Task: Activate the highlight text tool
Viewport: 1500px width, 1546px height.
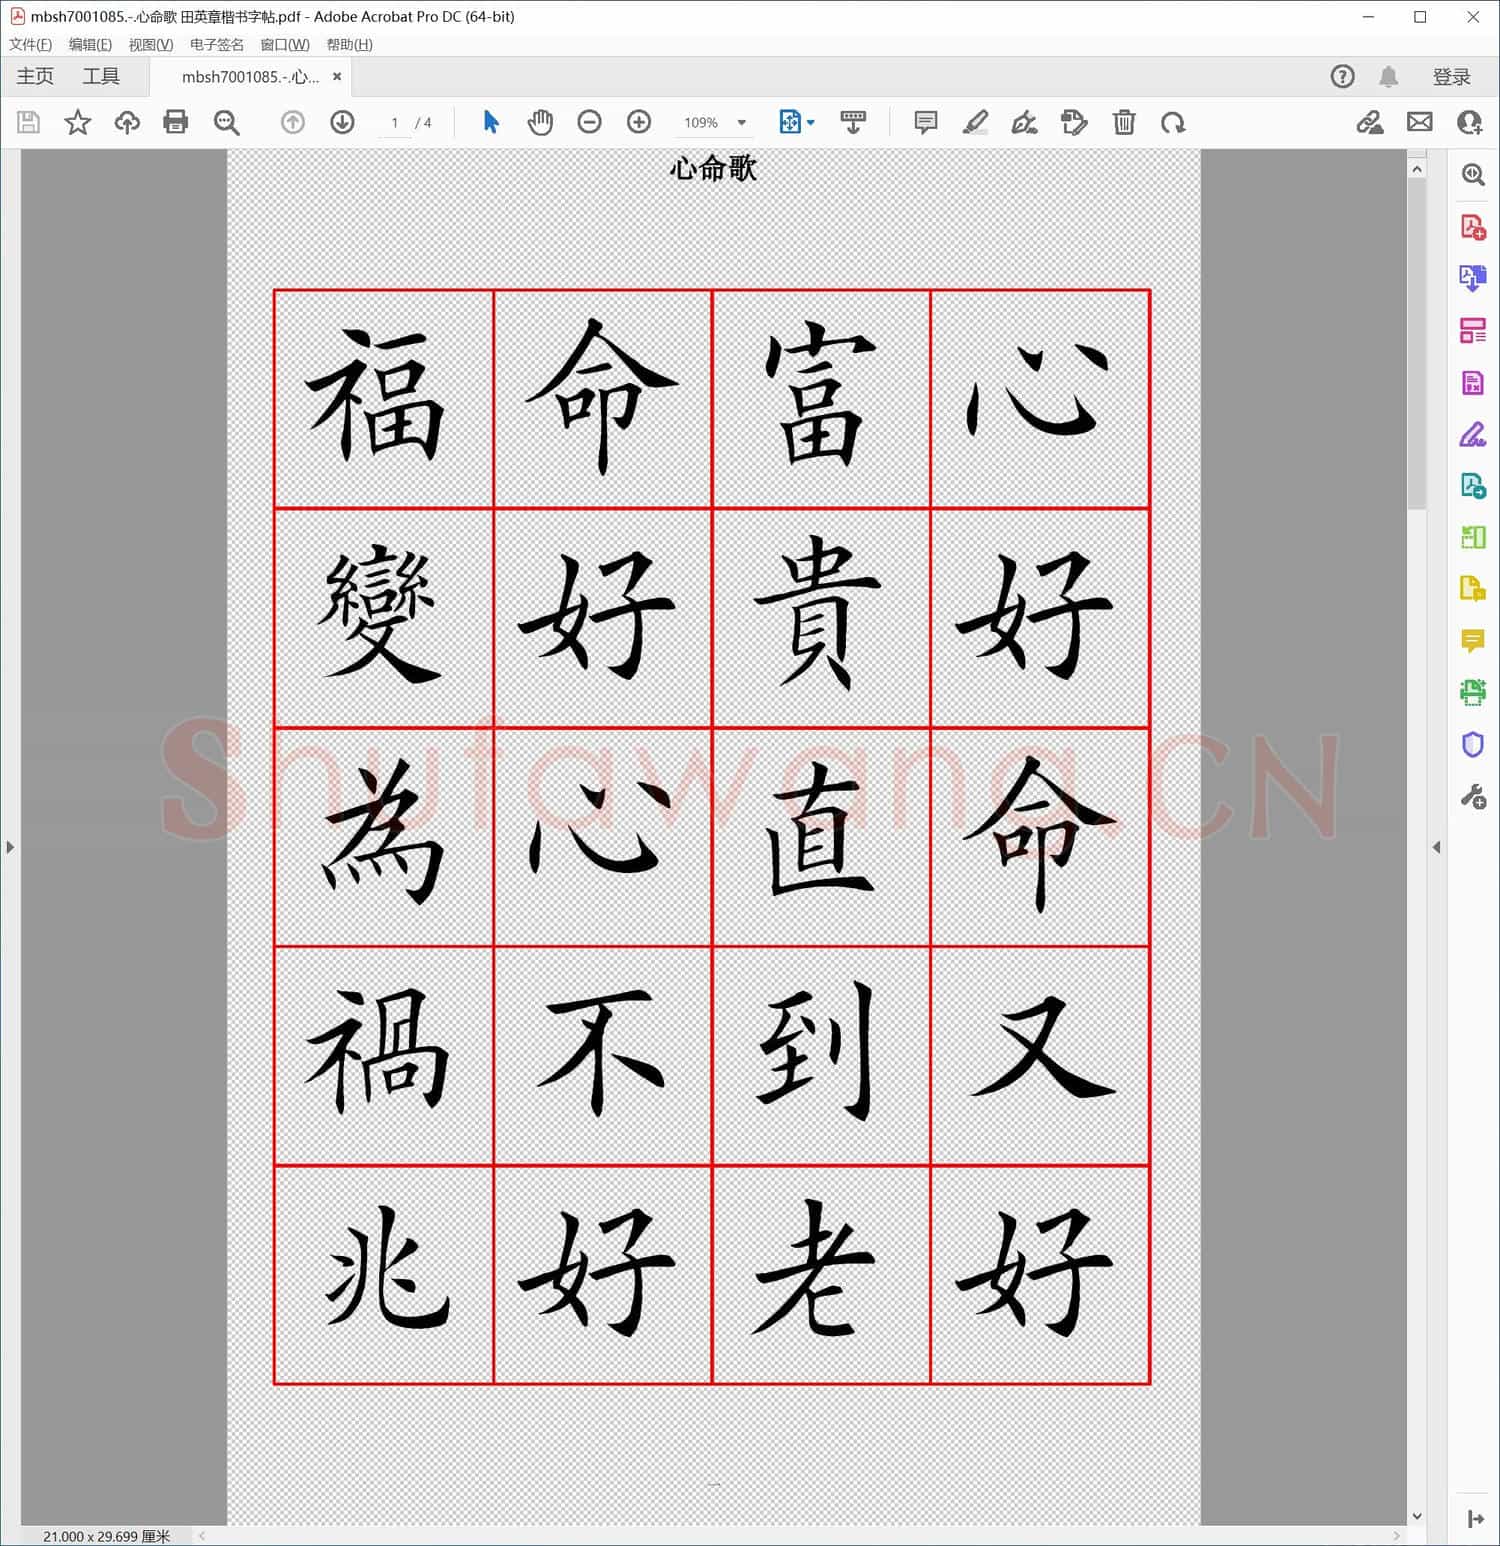Action: [x=976, y=122]
